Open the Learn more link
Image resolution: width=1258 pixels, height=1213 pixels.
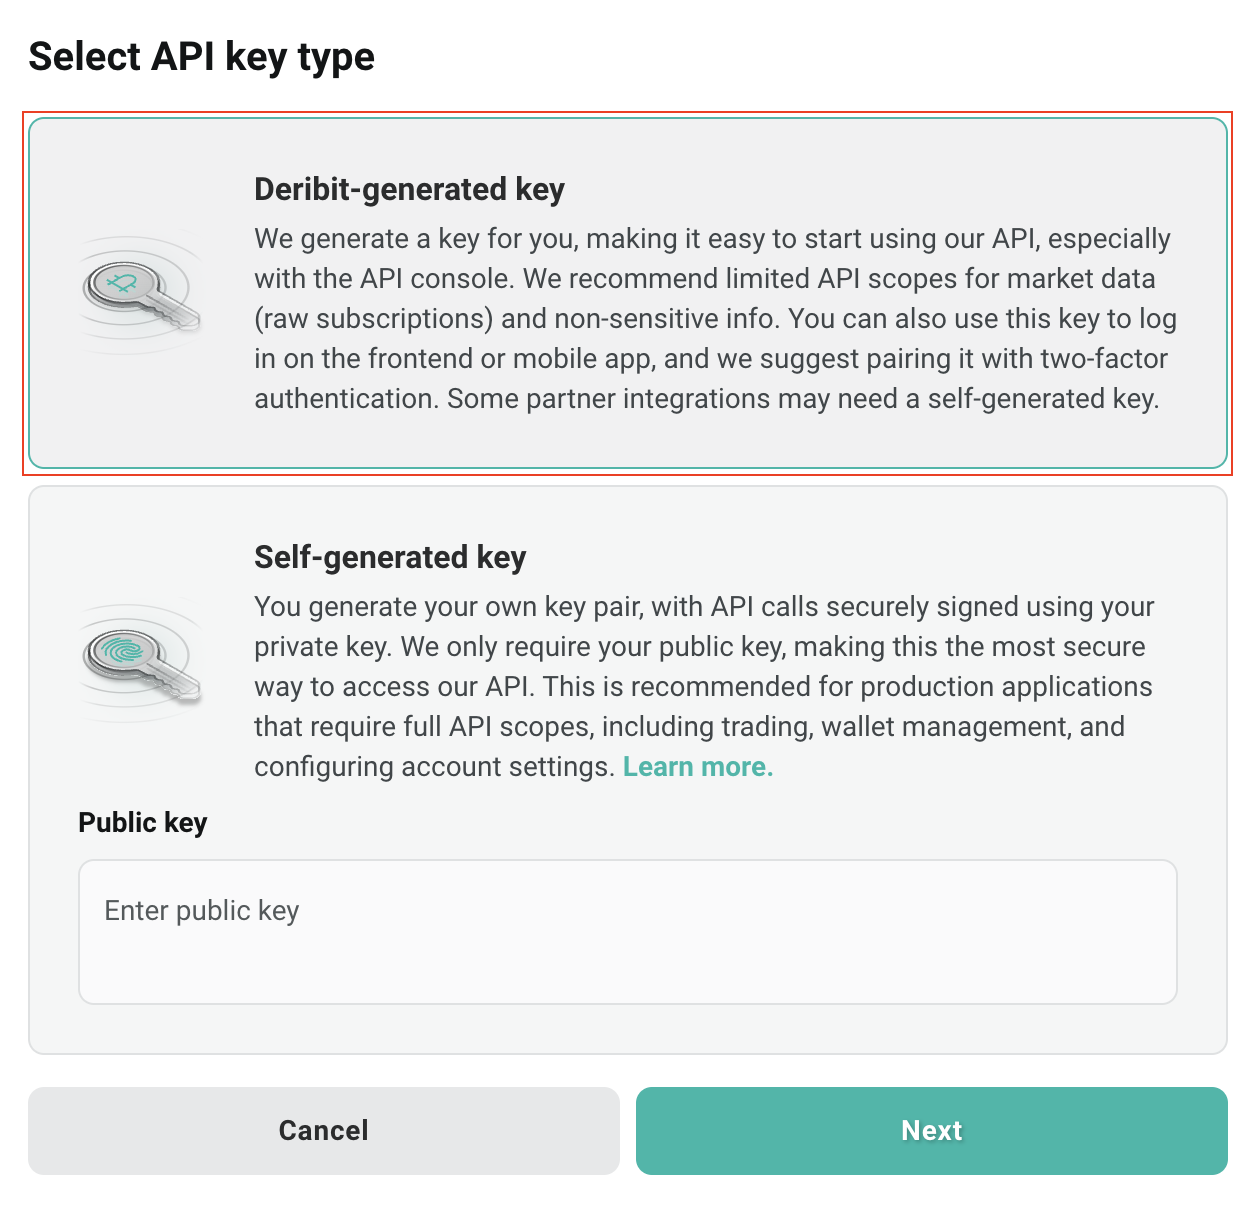pos(698,767)
